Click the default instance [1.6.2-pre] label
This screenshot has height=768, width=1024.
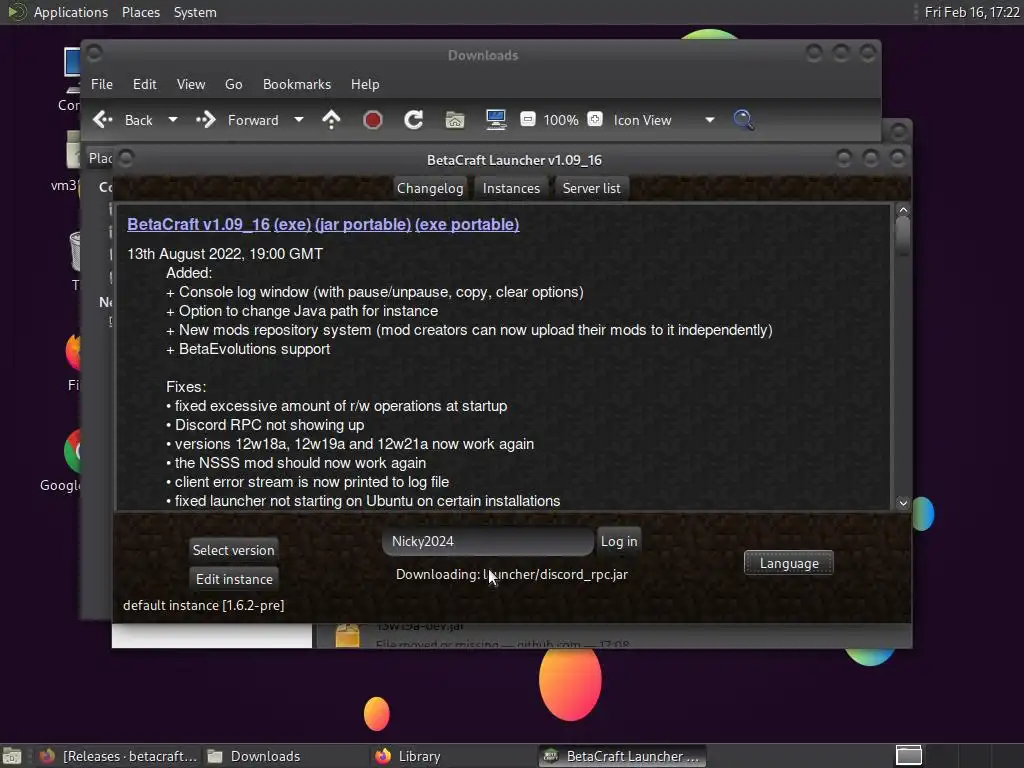click(204, 605)
